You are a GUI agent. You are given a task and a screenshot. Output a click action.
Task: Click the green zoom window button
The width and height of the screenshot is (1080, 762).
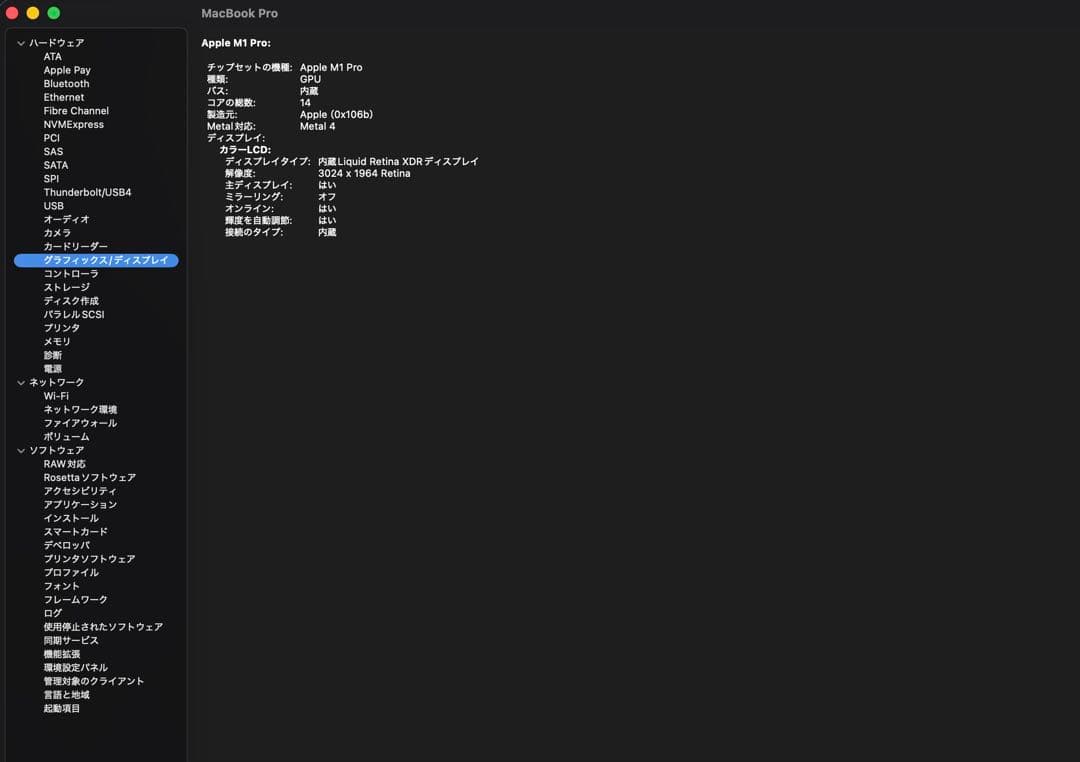click(x=54, y=13)
